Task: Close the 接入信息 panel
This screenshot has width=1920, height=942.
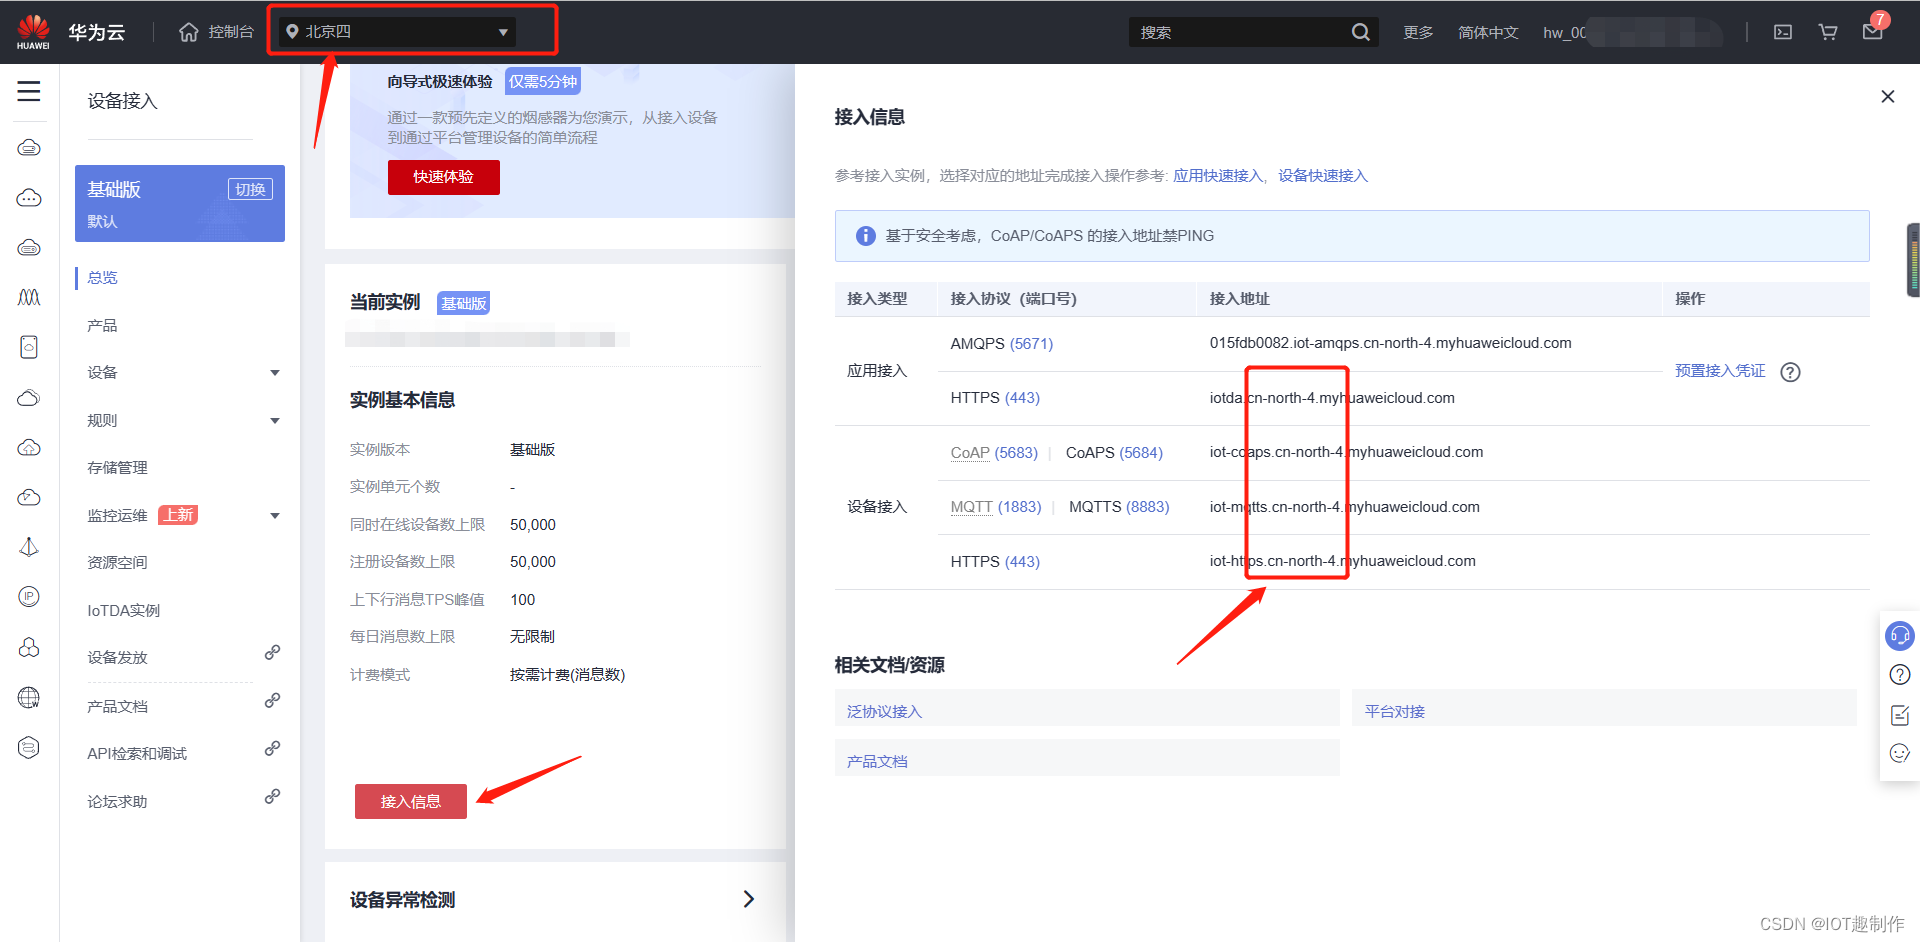Action: (x=1888, y=97)
